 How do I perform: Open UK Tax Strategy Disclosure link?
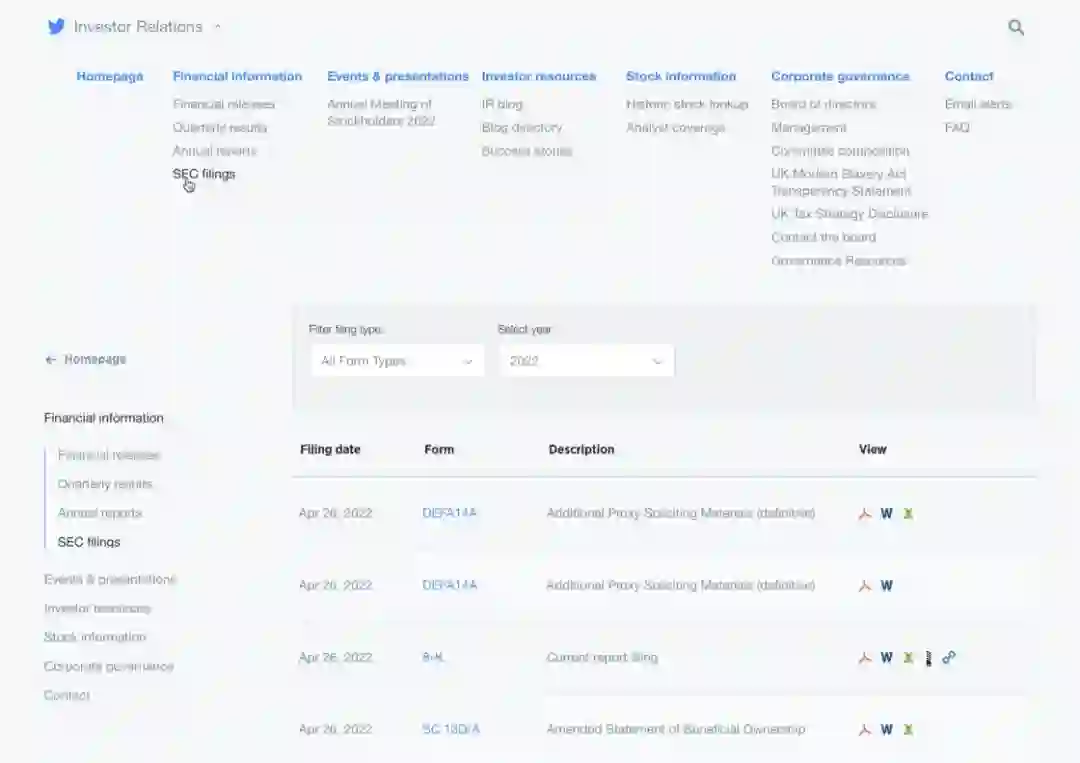(x=849, y=214)
